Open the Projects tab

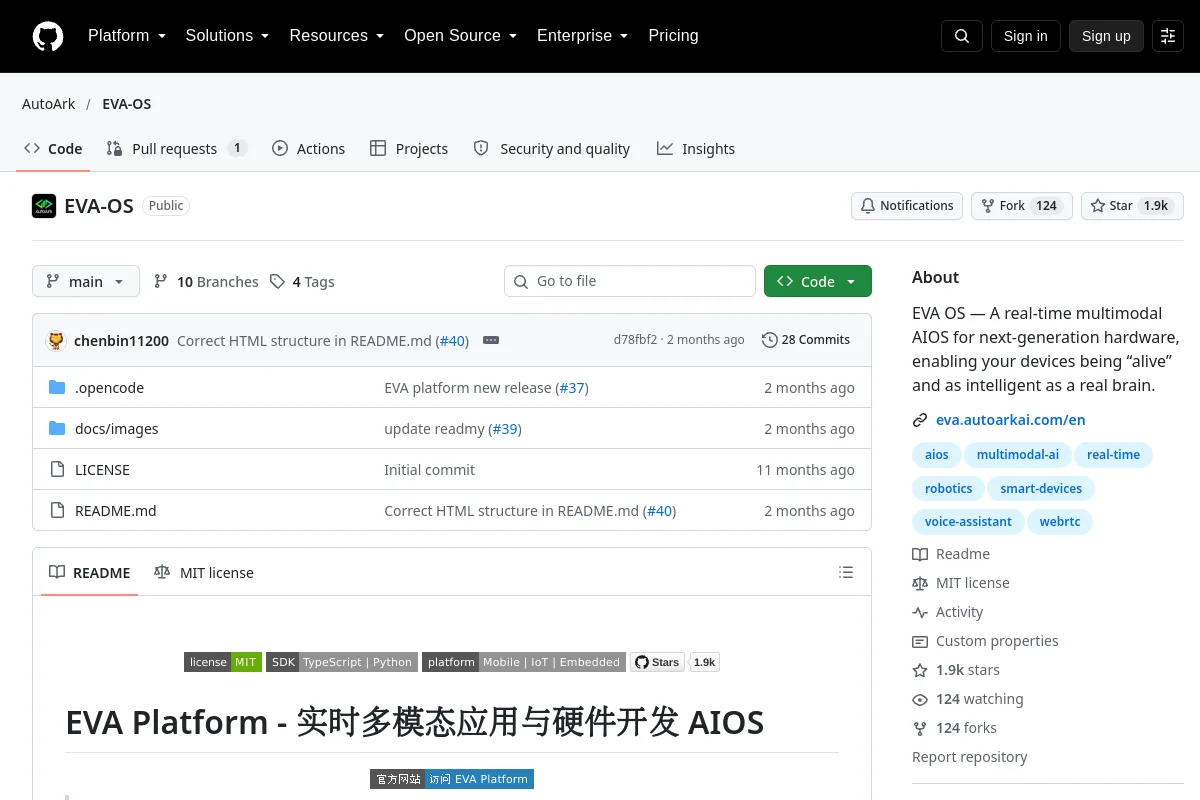coord(409,149)
